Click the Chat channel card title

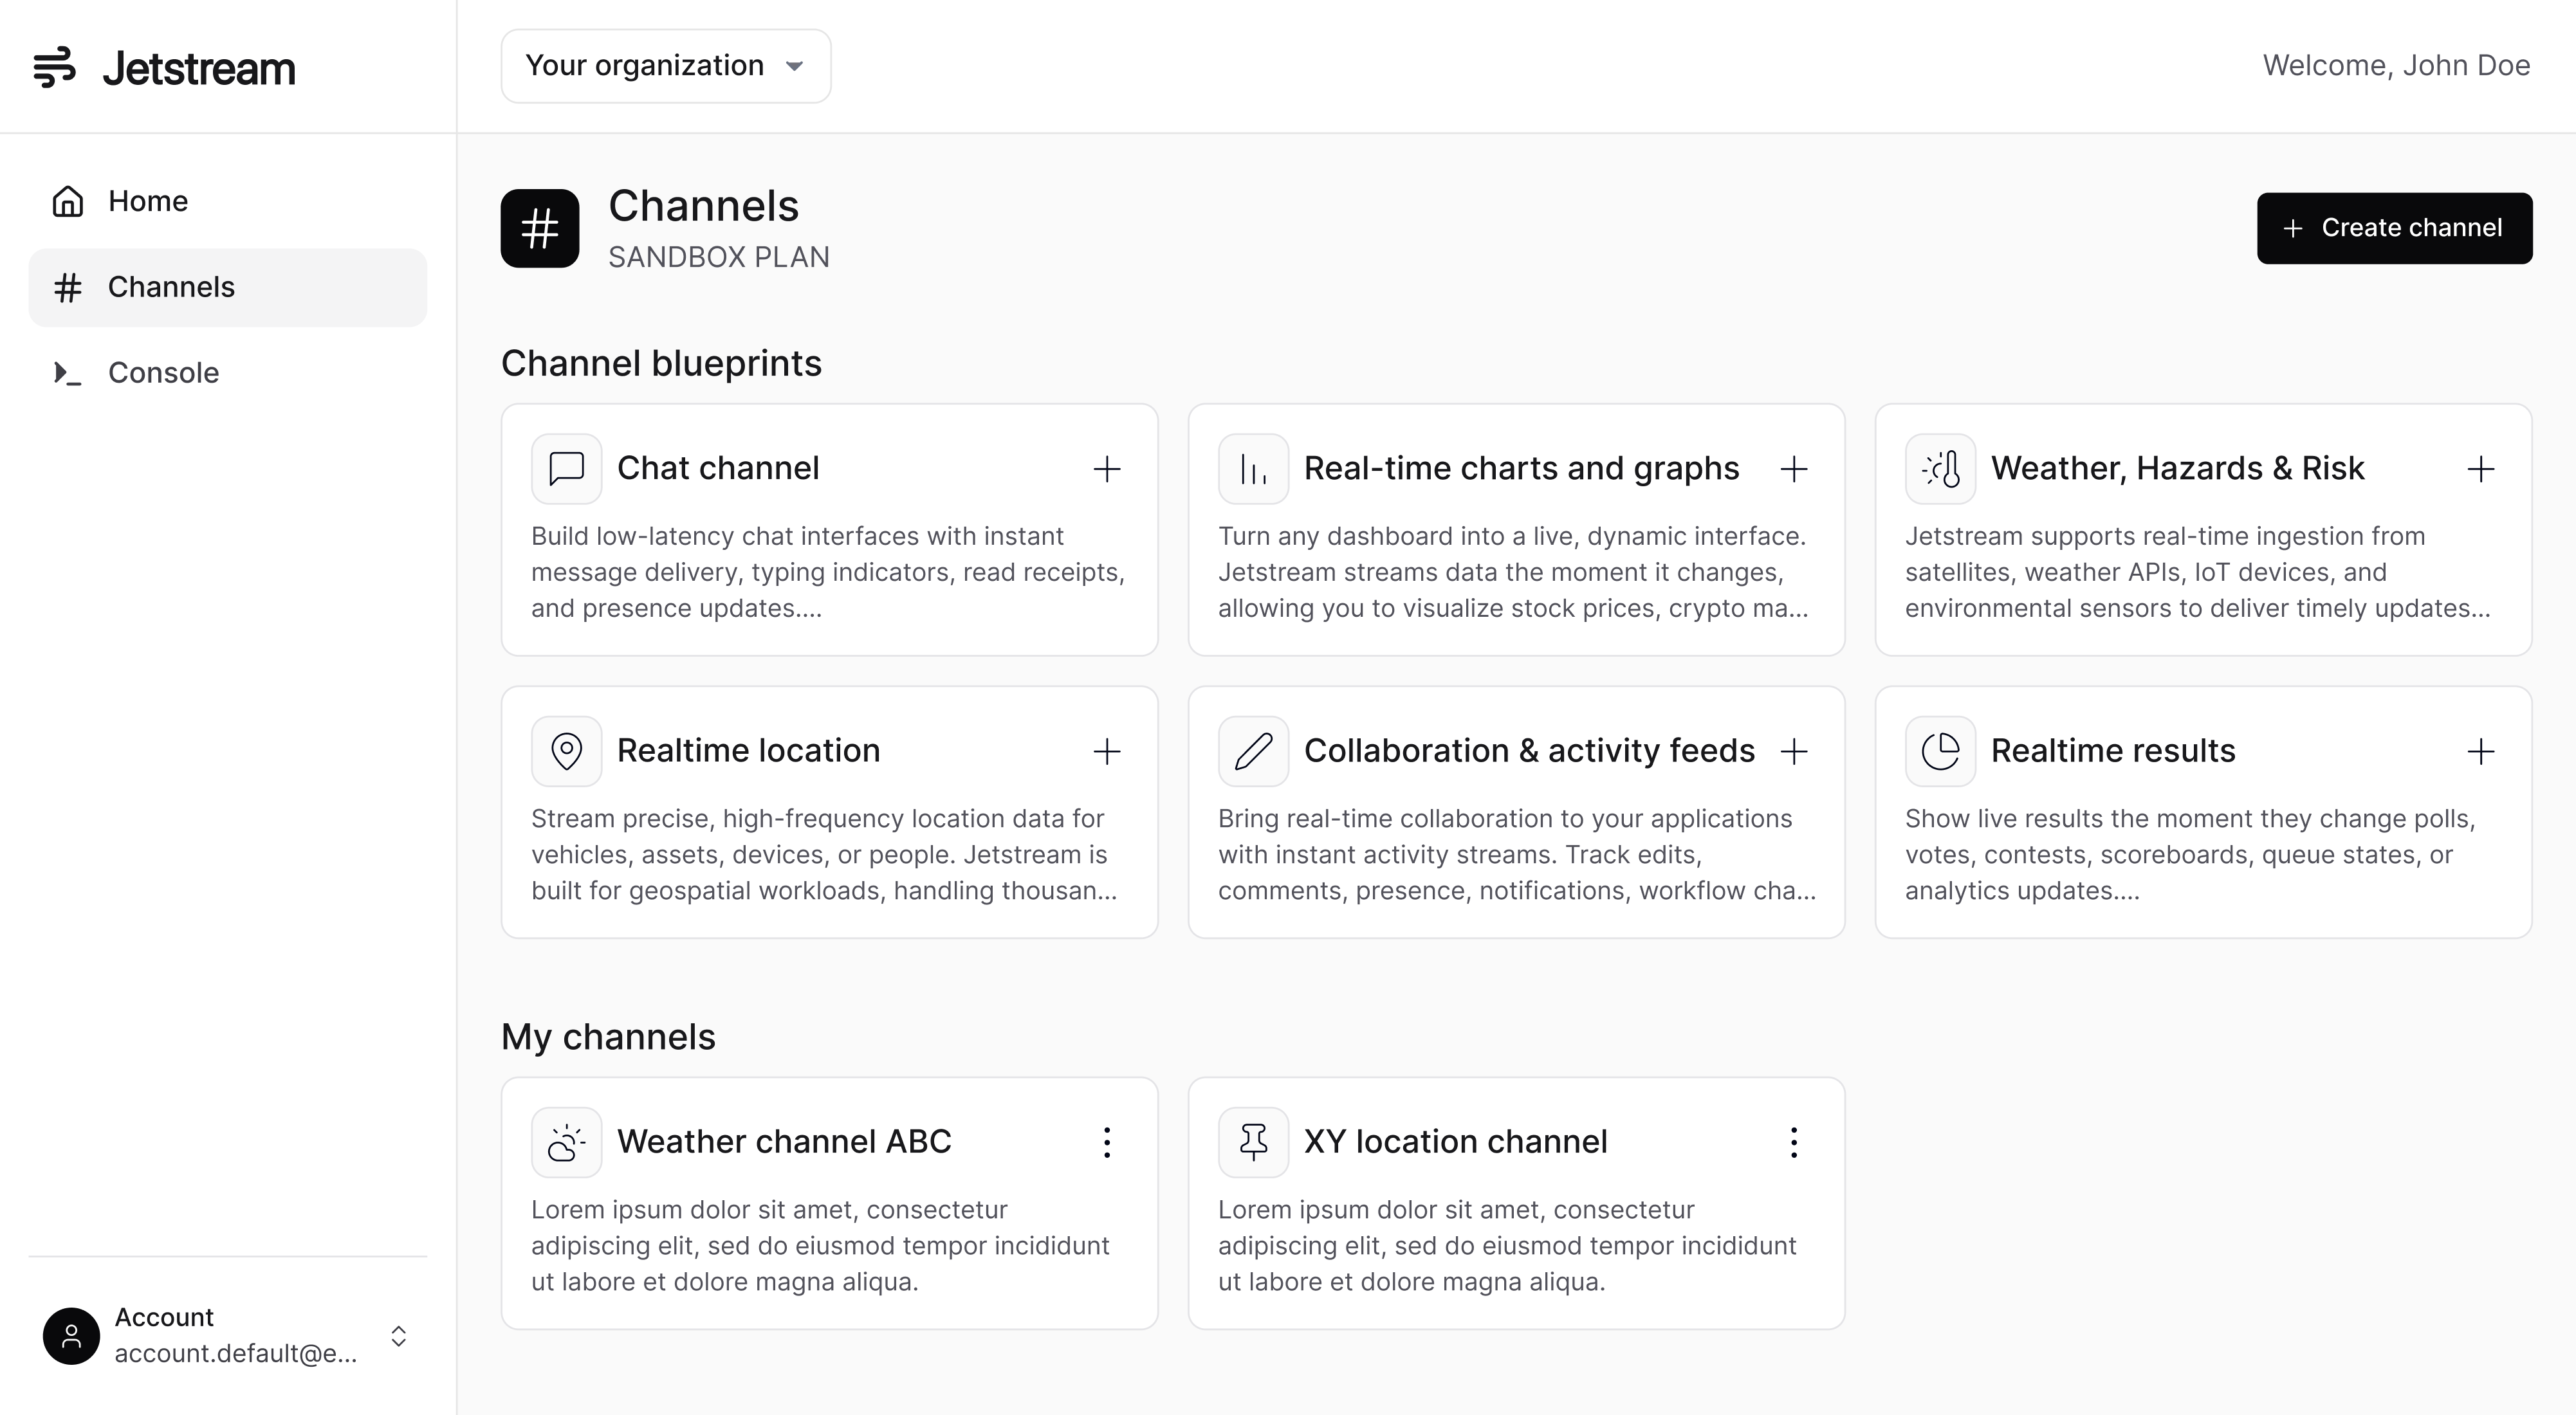tap(718, 468)
